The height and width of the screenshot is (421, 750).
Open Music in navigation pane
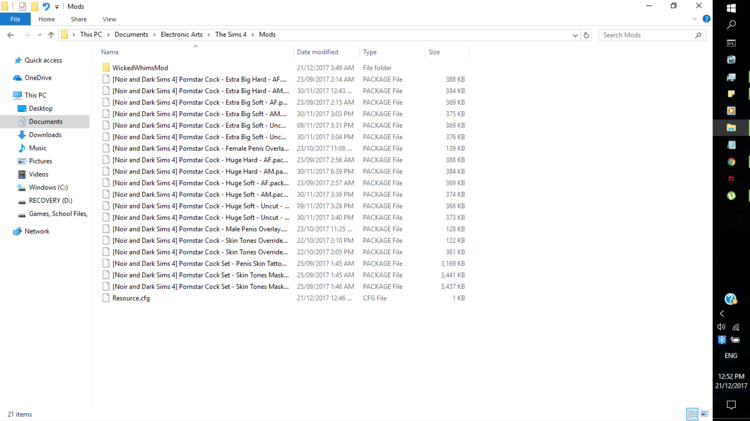tap(37, 148)
